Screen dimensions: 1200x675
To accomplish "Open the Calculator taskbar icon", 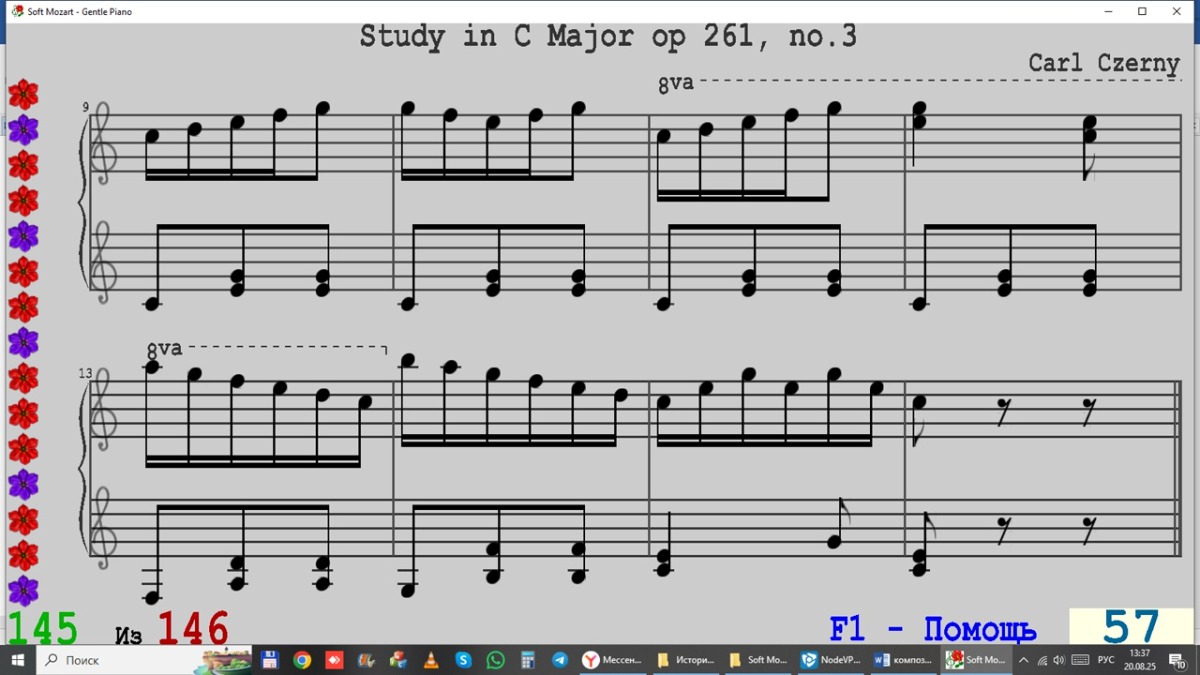I will point(527,660).
